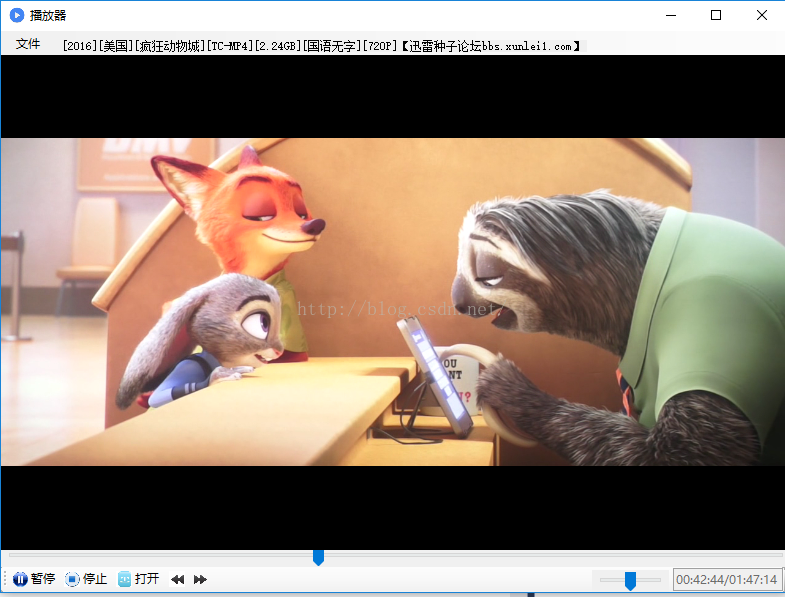This screenshot has width=785, height=597.
Task: Click the rewind double-arrow icon
Action: [177, 579]
